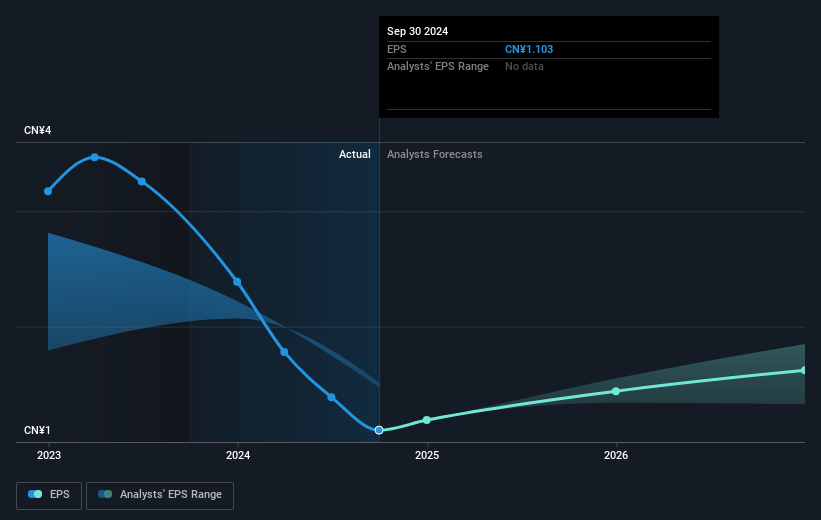Click the peak EPS data point near CN¥4
Viewport: 821px width, 520px height.
click(94, 157)
